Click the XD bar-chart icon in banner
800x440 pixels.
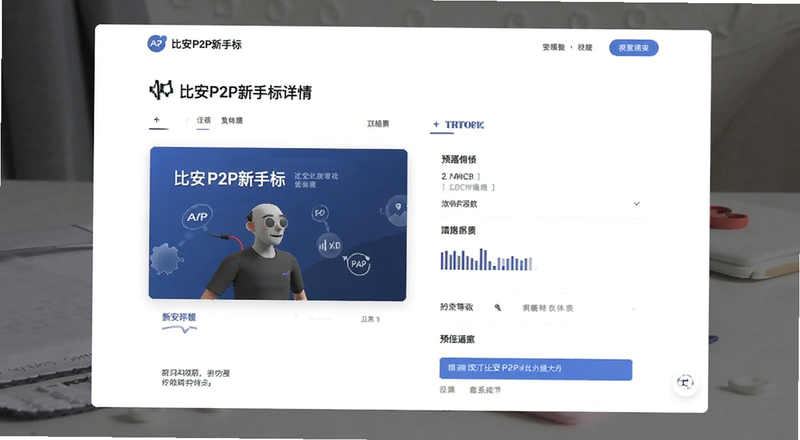click(x=330, y=246)
